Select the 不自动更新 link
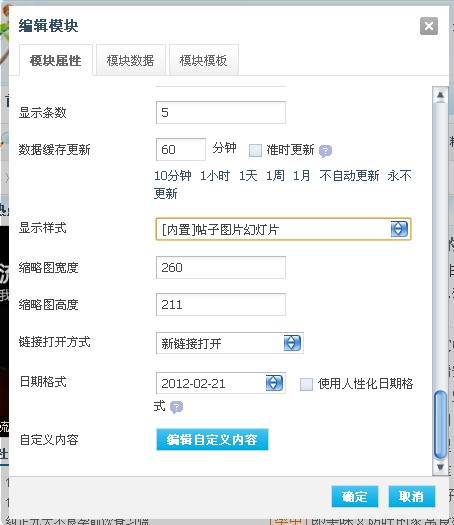This screenshot has width=454, height=525. point(349,176)
